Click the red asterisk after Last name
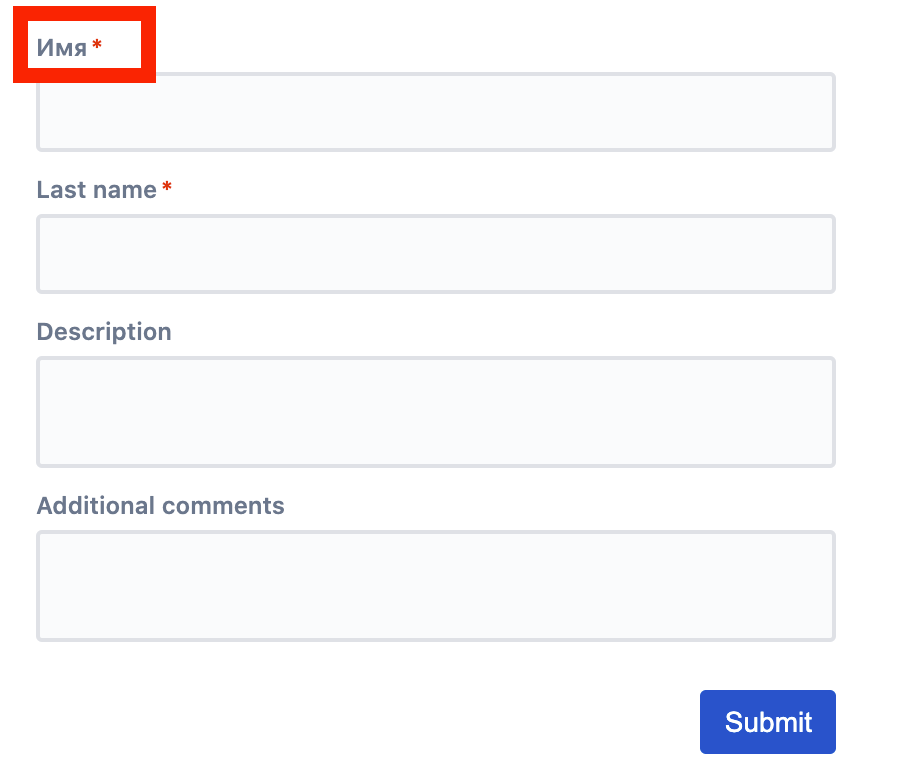Image resolution: width=898 pixels, height=784 pixels. click(x=167, y=186)
